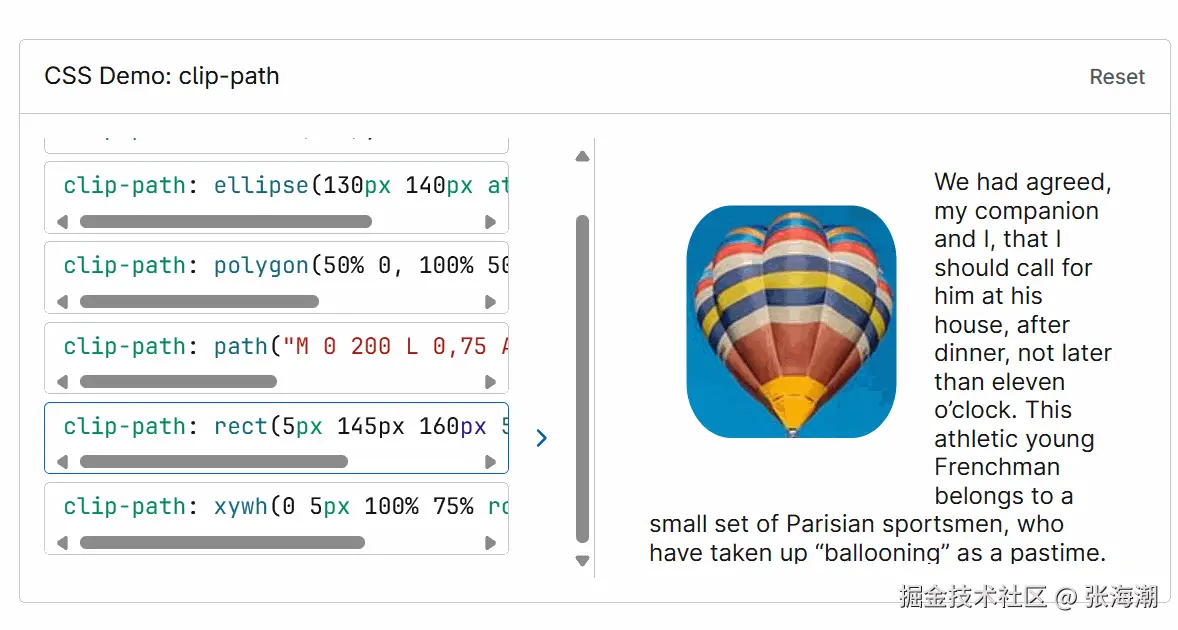Click right scroll arrow in rect example
The image size is (1178, 630).
pyautogui.click(x=490, y=462)
